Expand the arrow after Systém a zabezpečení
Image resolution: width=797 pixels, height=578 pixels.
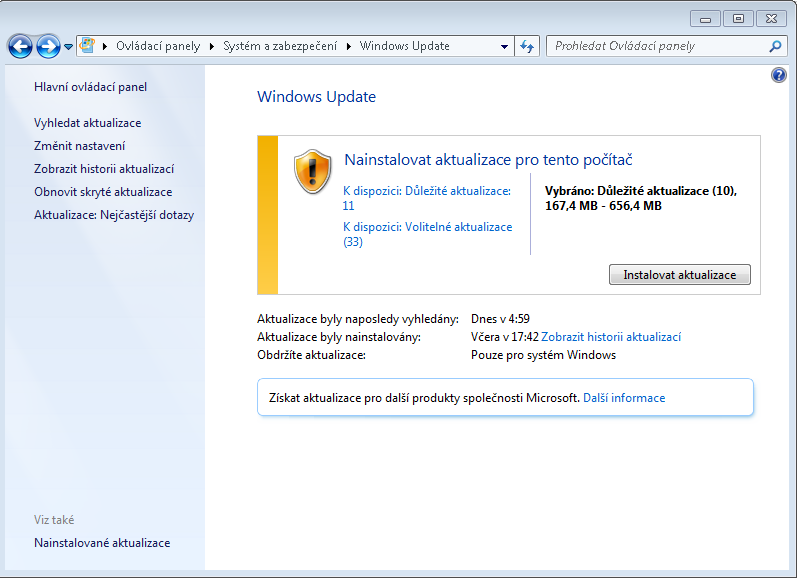tap(349, 46)
